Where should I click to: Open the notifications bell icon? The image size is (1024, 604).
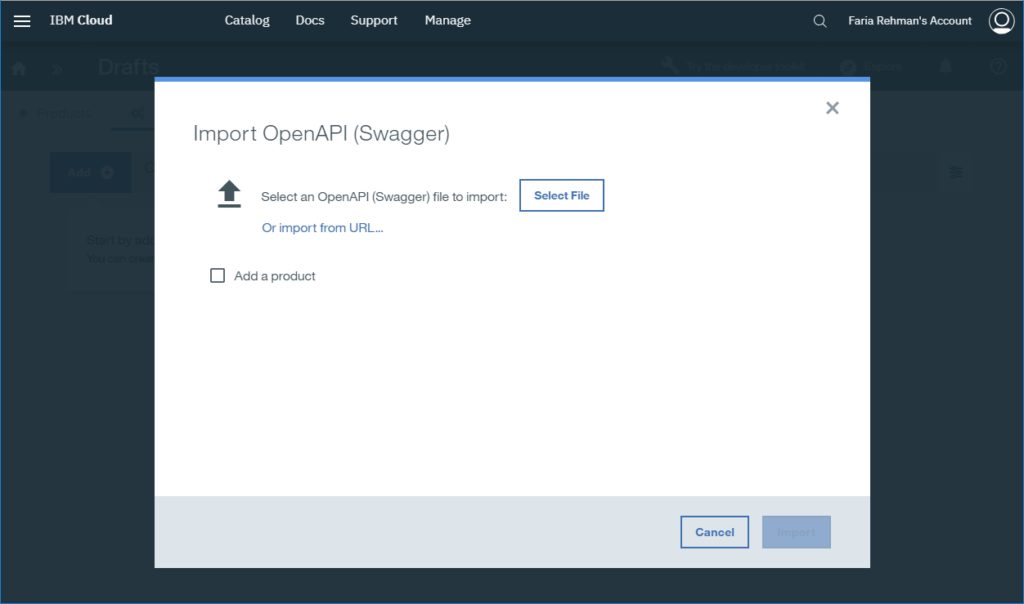pyautogui.click(x=945, y=66)
